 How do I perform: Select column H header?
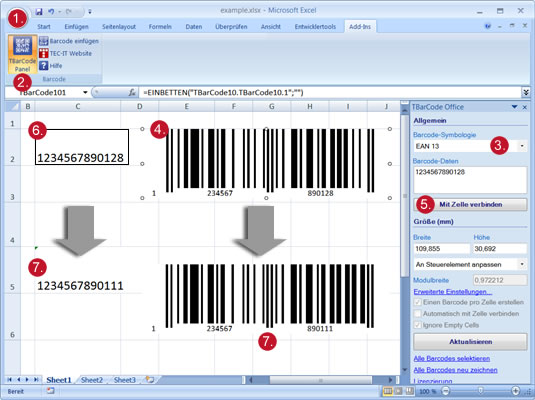(310, 107)
